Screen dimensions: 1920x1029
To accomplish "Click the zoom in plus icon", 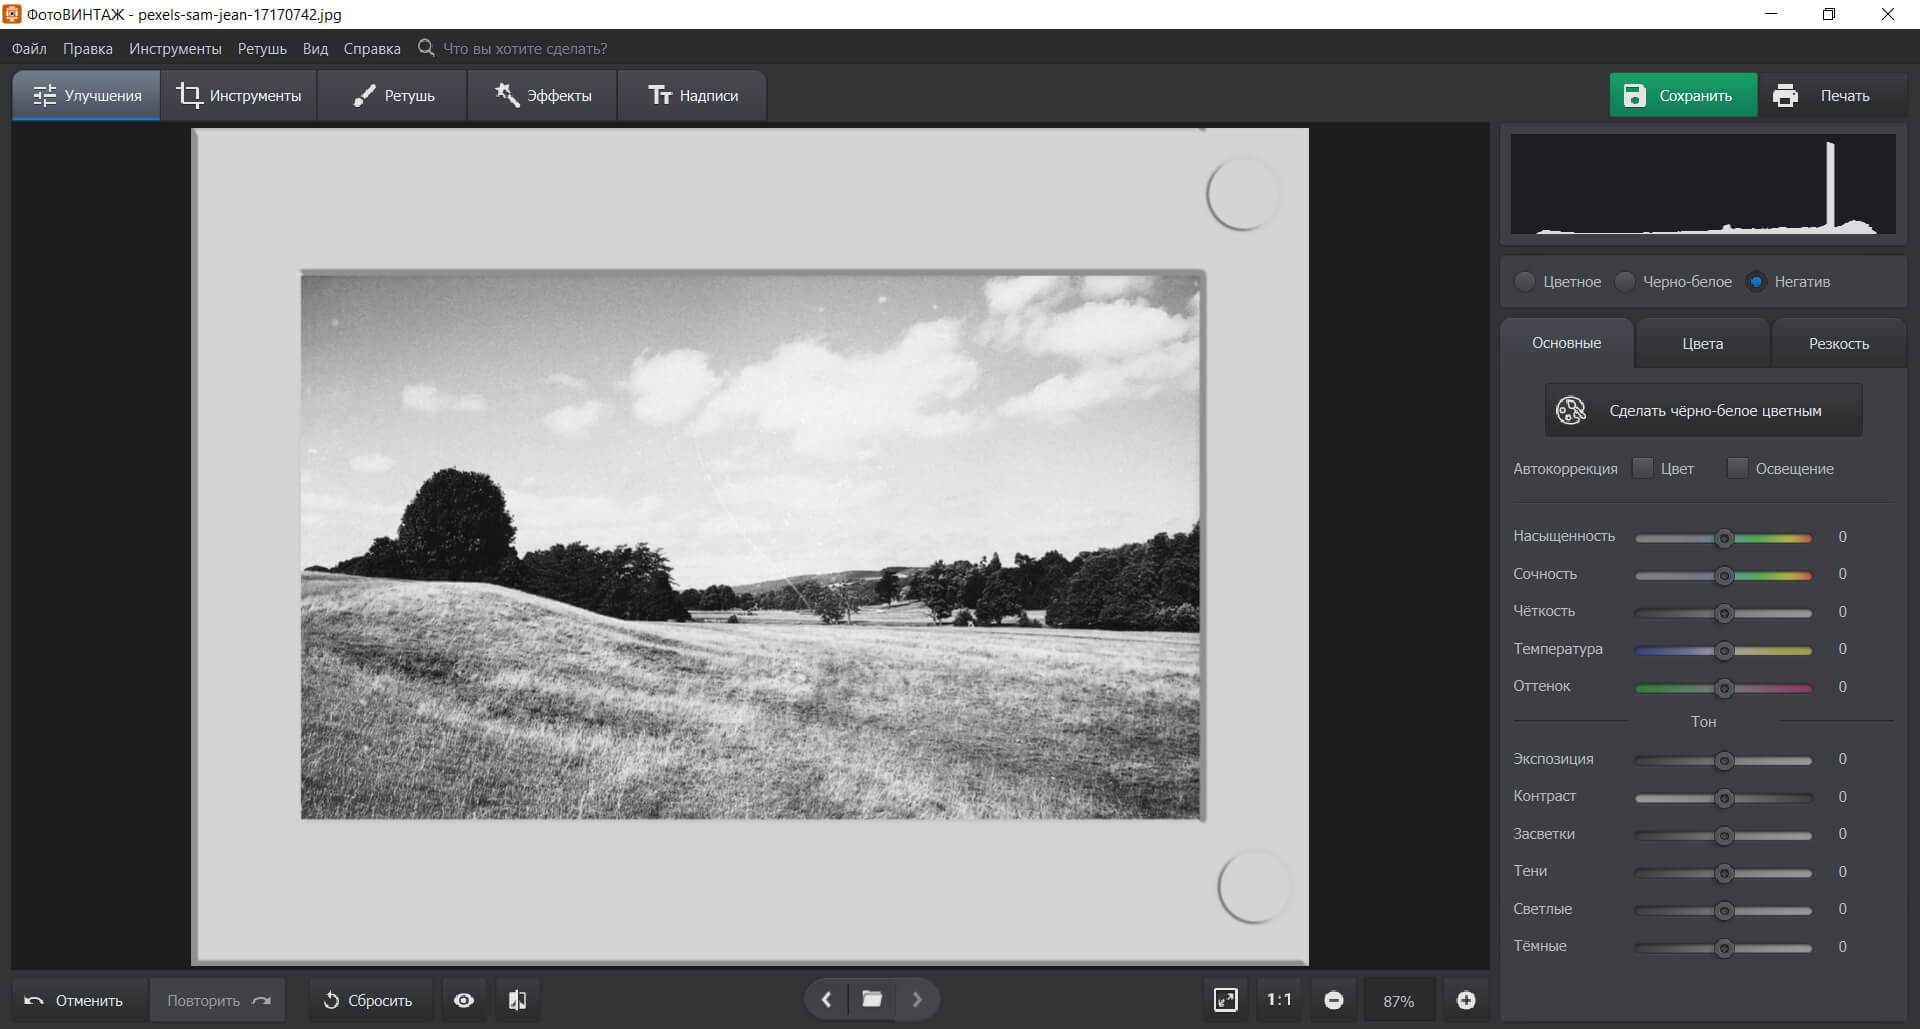I will pyautogui.click(x=1466, y=1000).
